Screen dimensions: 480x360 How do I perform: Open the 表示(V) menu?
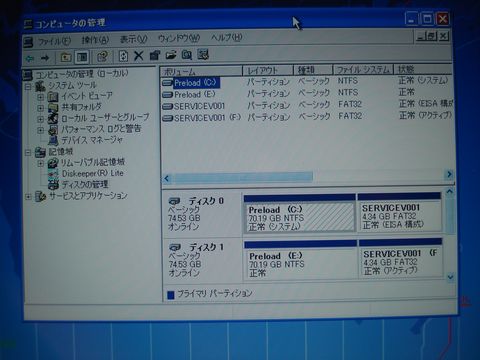click(133, 39)
